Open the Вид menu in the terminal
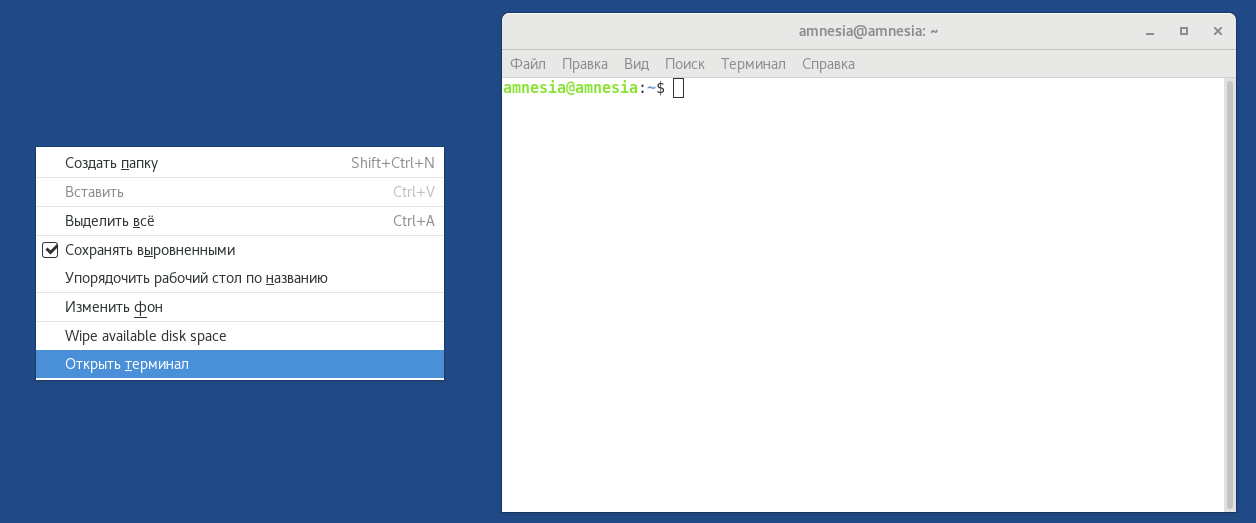The height and width of the screenshot is (523, 1256). pos(637,64)
